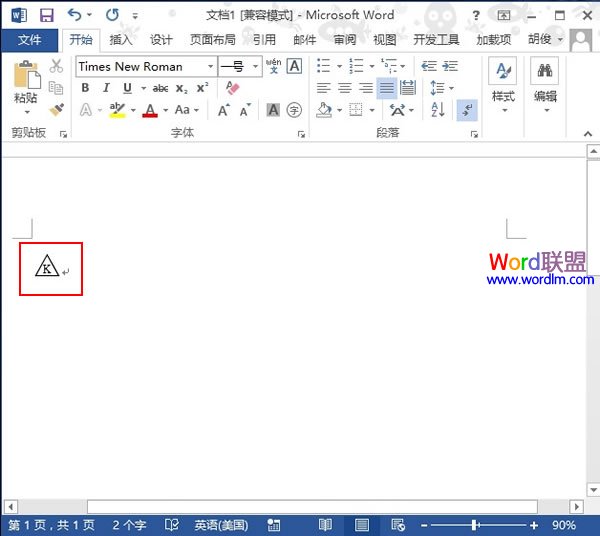This screenshot has height=536, width=600.
Task: Open the phonetic guide (wén) tool
Action: 274,66
